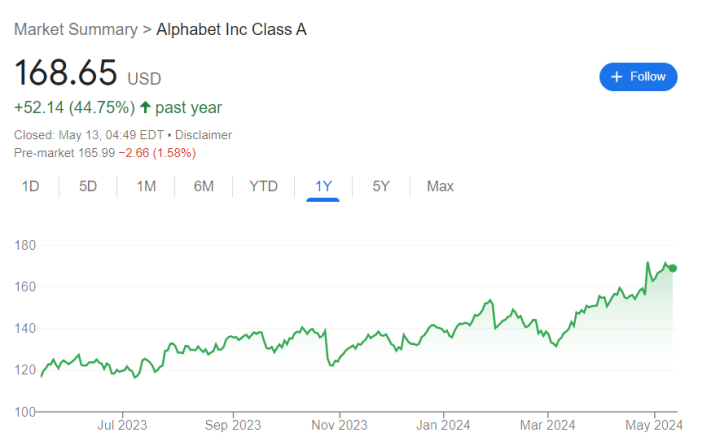This screenshot has height=437, width=720.
Task: Follow Alphabet Inc Class A stock
Action: (638, 77)
